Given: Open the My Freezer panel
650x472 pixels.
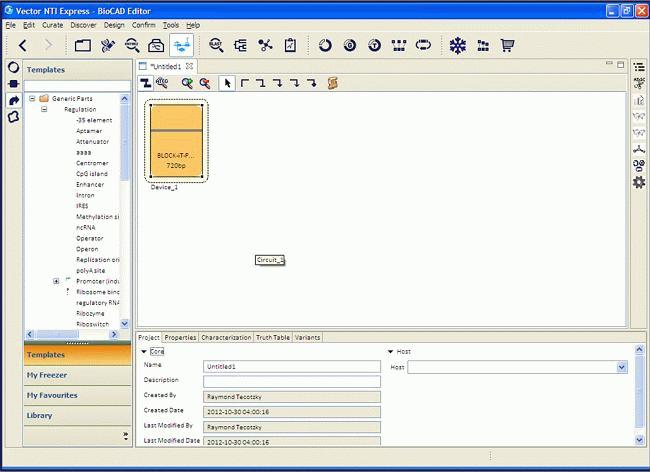Looking at the screenshot, I should coord(52,375).
